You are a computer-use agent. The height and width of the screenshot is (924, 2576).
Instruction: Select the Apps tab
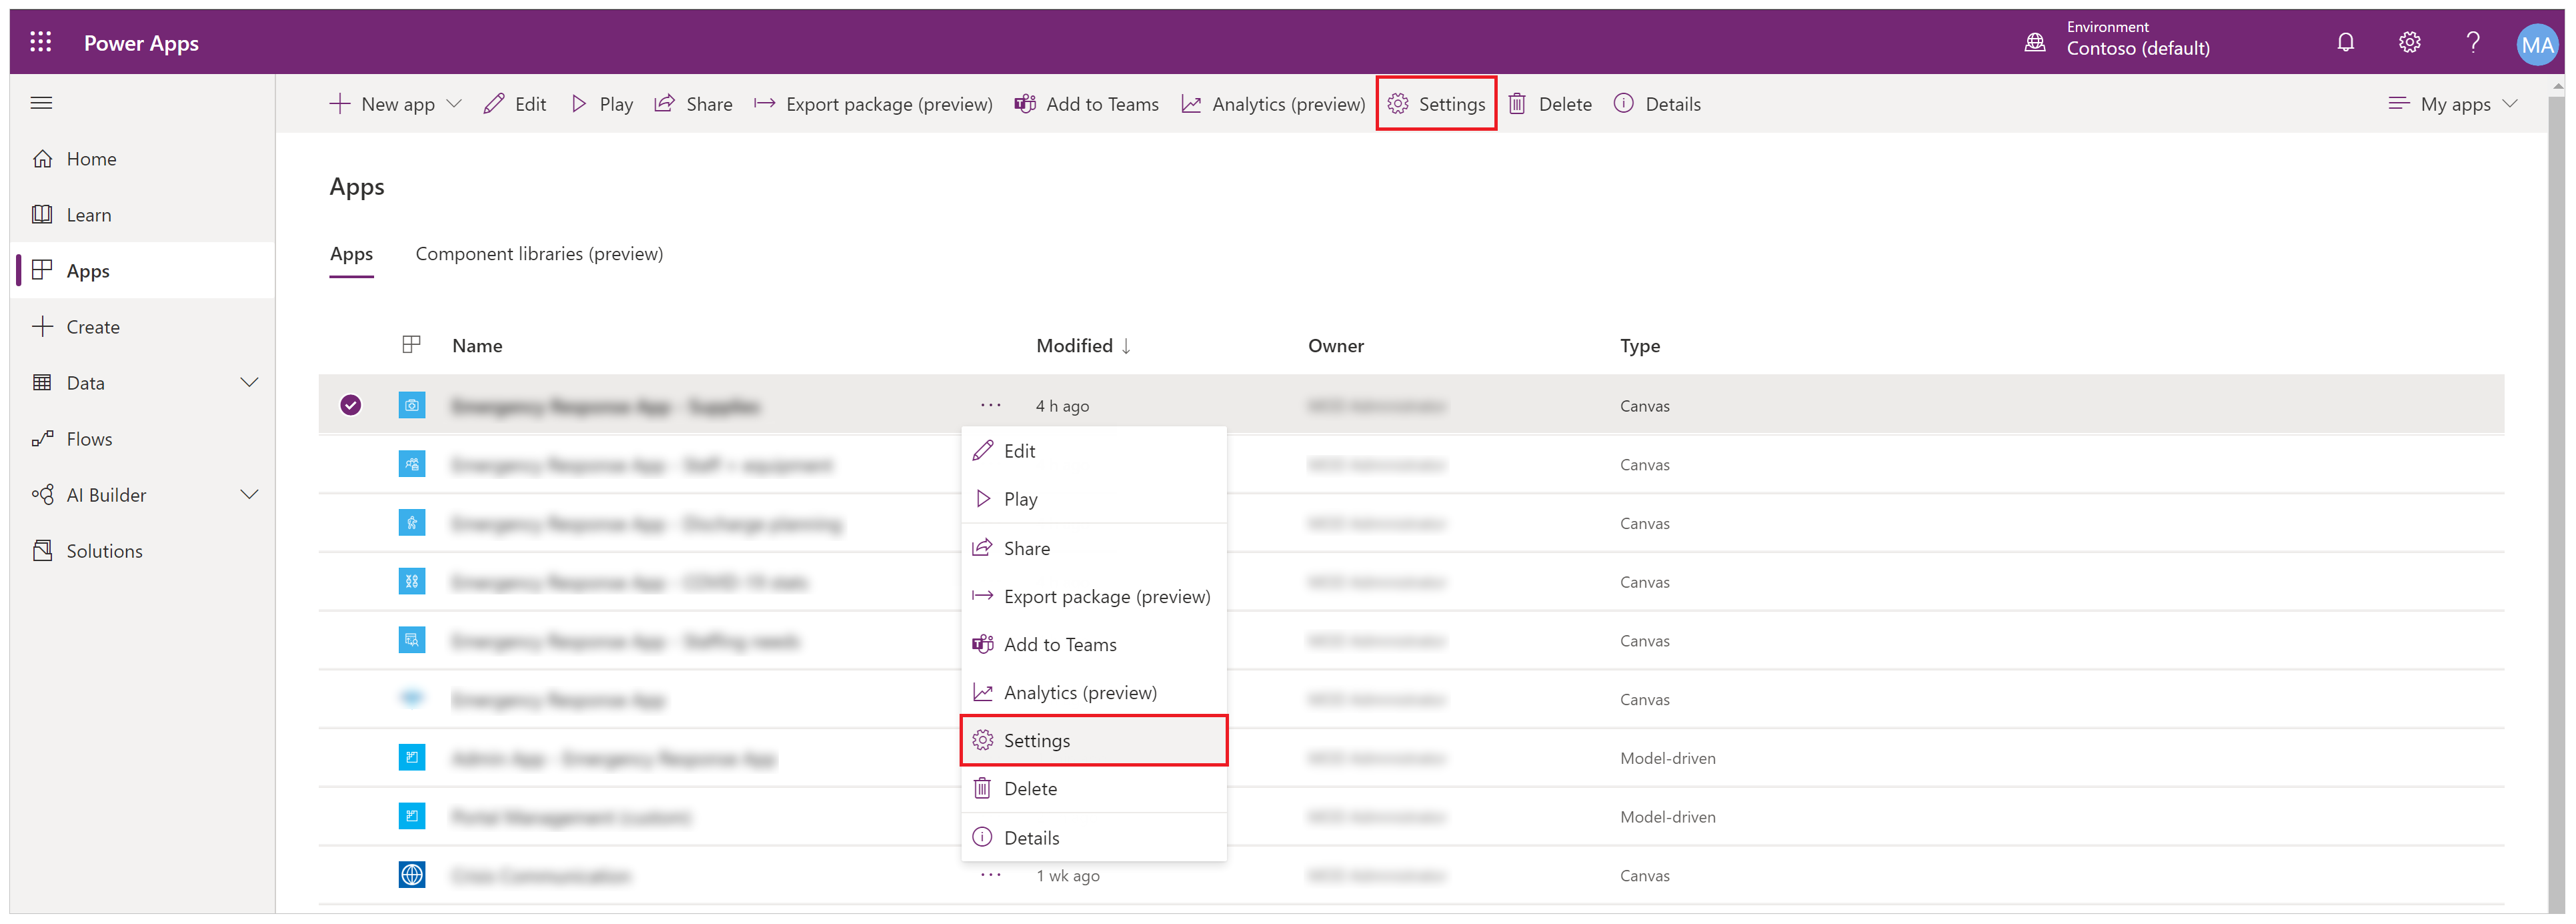[350, 255]
